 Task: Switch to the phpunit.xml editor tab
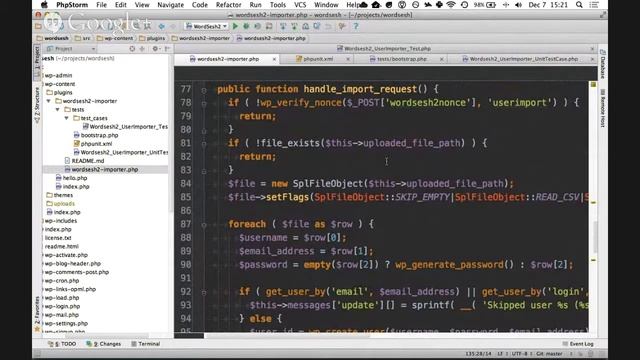tap(318, 59)
